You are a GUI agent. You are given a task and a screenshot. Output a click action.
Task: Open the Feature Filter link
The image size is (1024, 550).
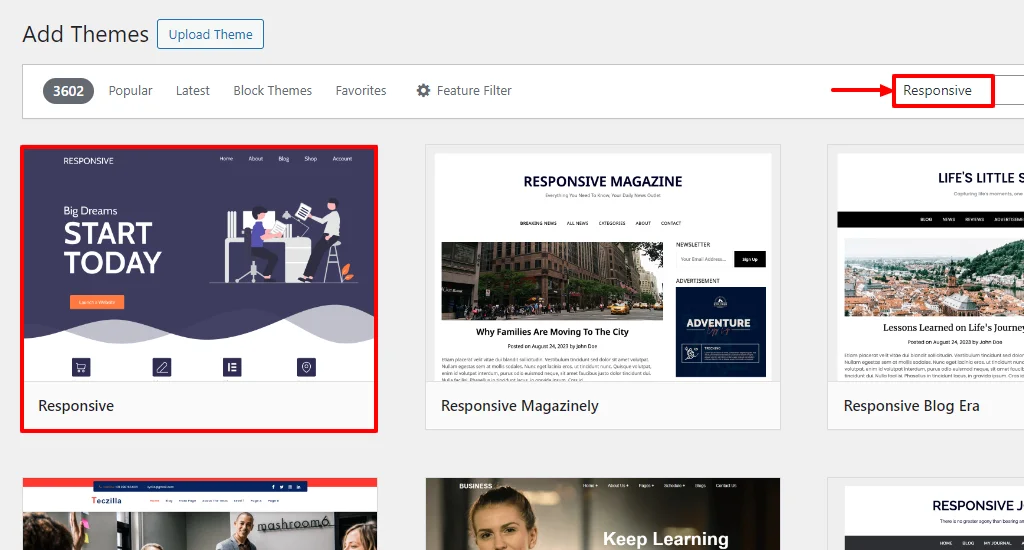click(x=464, y=91)
